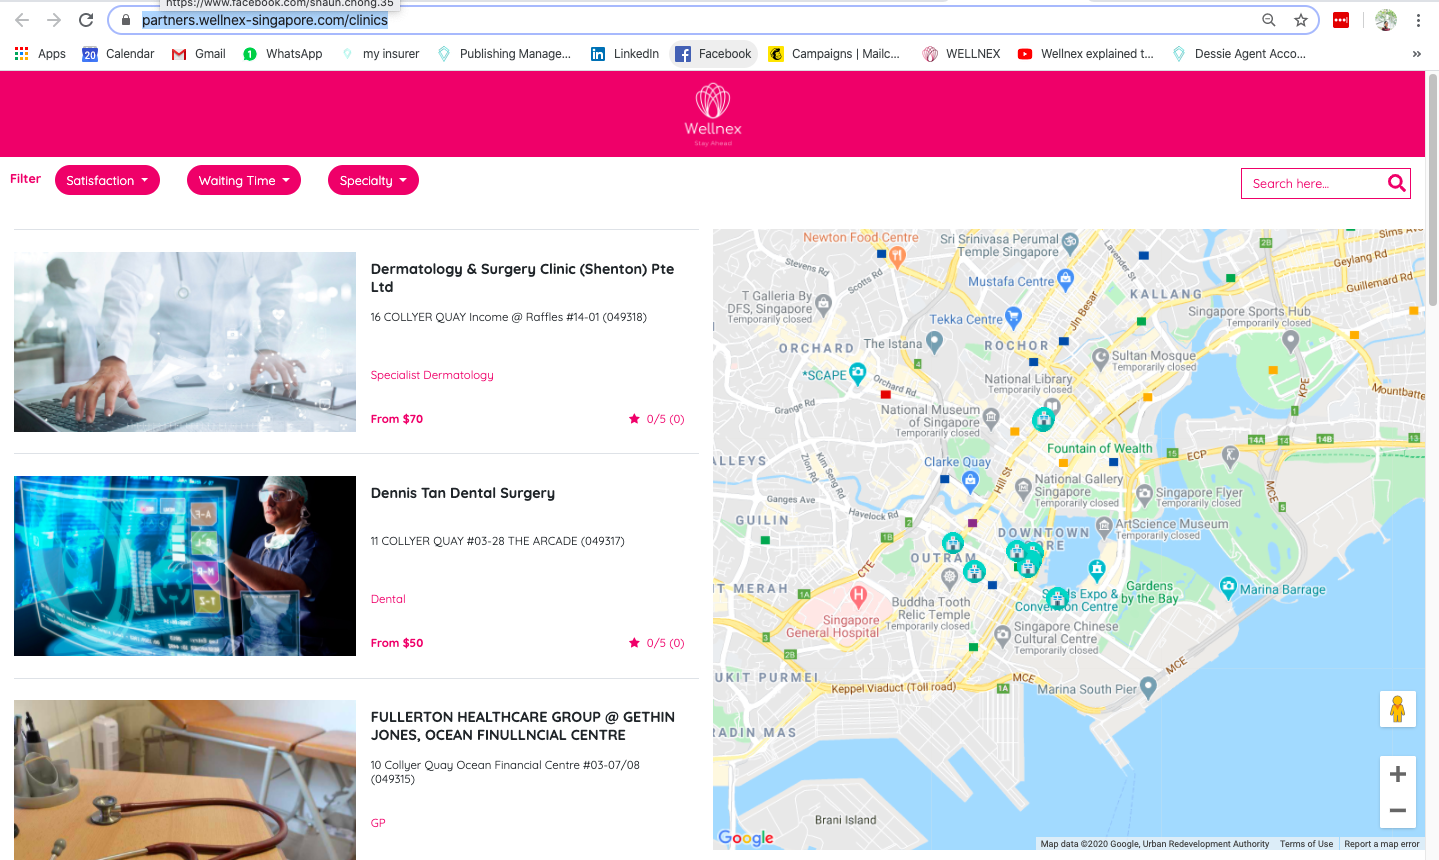
Task: Expand the Specialty filter dropdown
Action: point(373,180)
